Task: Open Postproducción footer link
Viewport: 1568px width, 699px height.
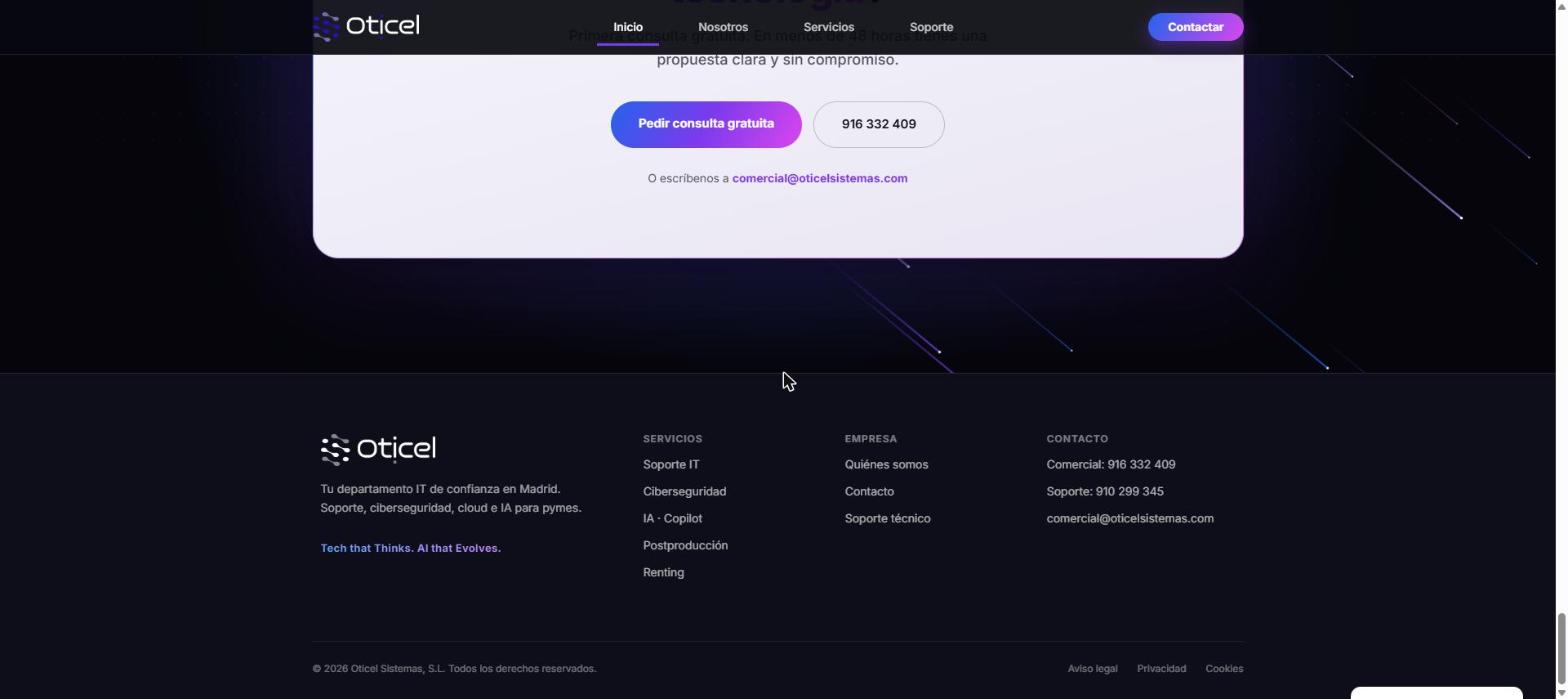Action: pos(685,545)
